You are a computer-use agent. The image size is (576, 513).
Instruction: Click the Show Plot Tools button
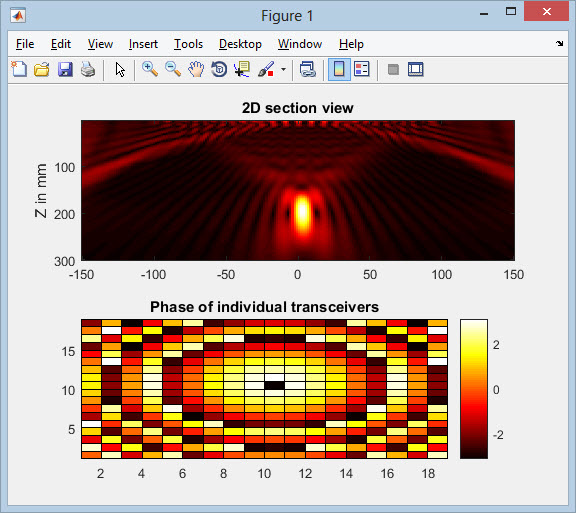416,69
